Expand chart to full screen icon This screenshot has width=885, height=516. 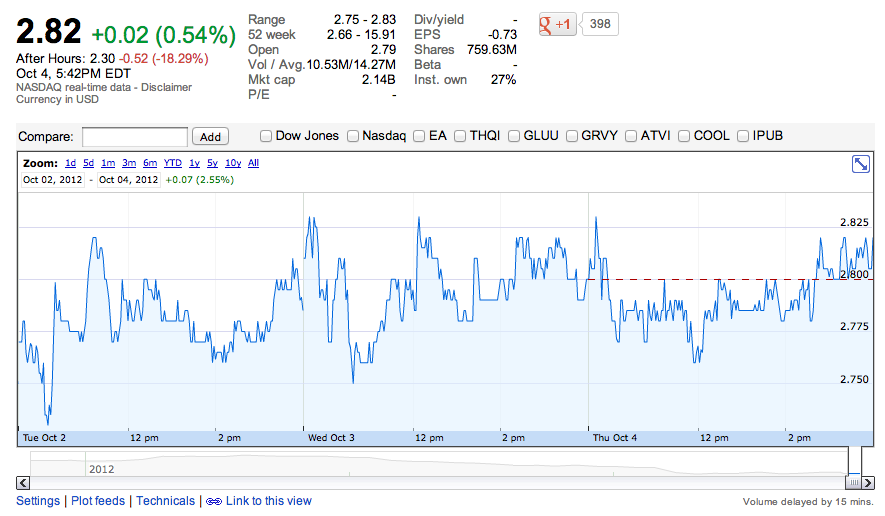pos(861,164)
